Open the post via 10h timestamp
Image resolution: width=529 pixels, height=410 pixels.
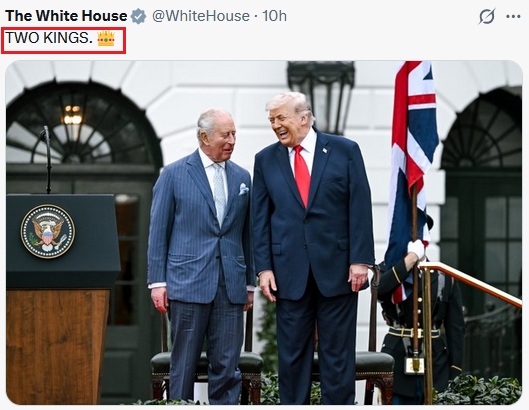(274, 16)
